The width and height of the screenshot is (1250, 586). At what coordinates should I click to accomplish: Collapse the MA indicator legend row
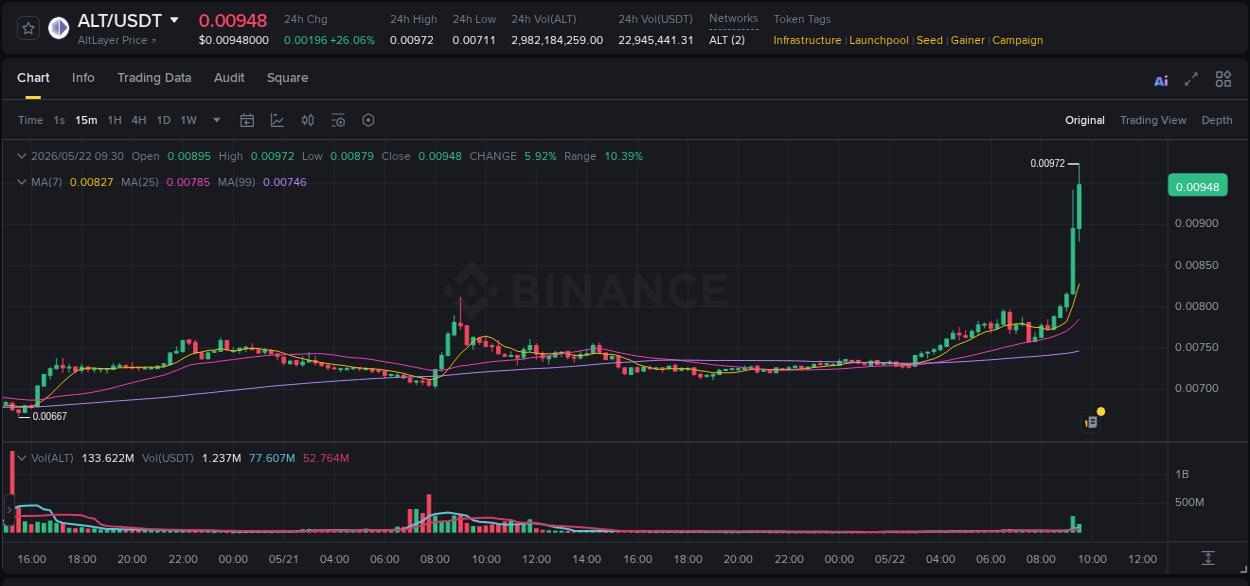[22, 182]
